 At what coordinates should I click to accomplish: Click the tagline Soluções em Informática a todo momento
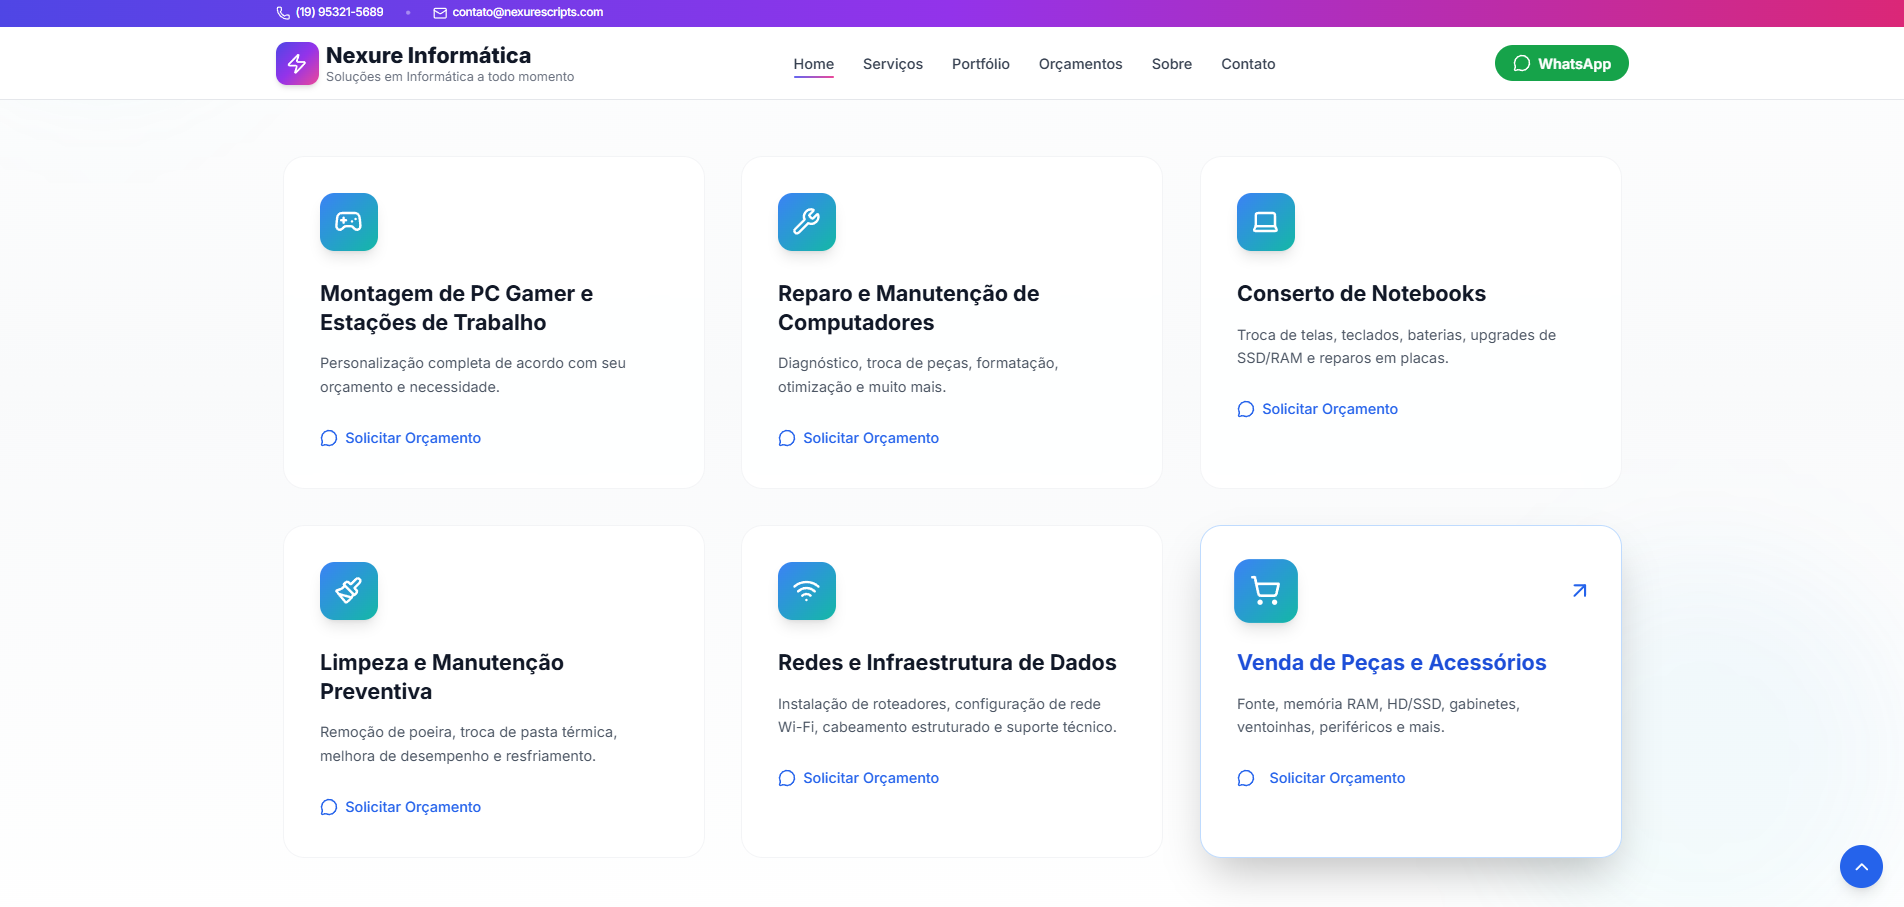450,77
